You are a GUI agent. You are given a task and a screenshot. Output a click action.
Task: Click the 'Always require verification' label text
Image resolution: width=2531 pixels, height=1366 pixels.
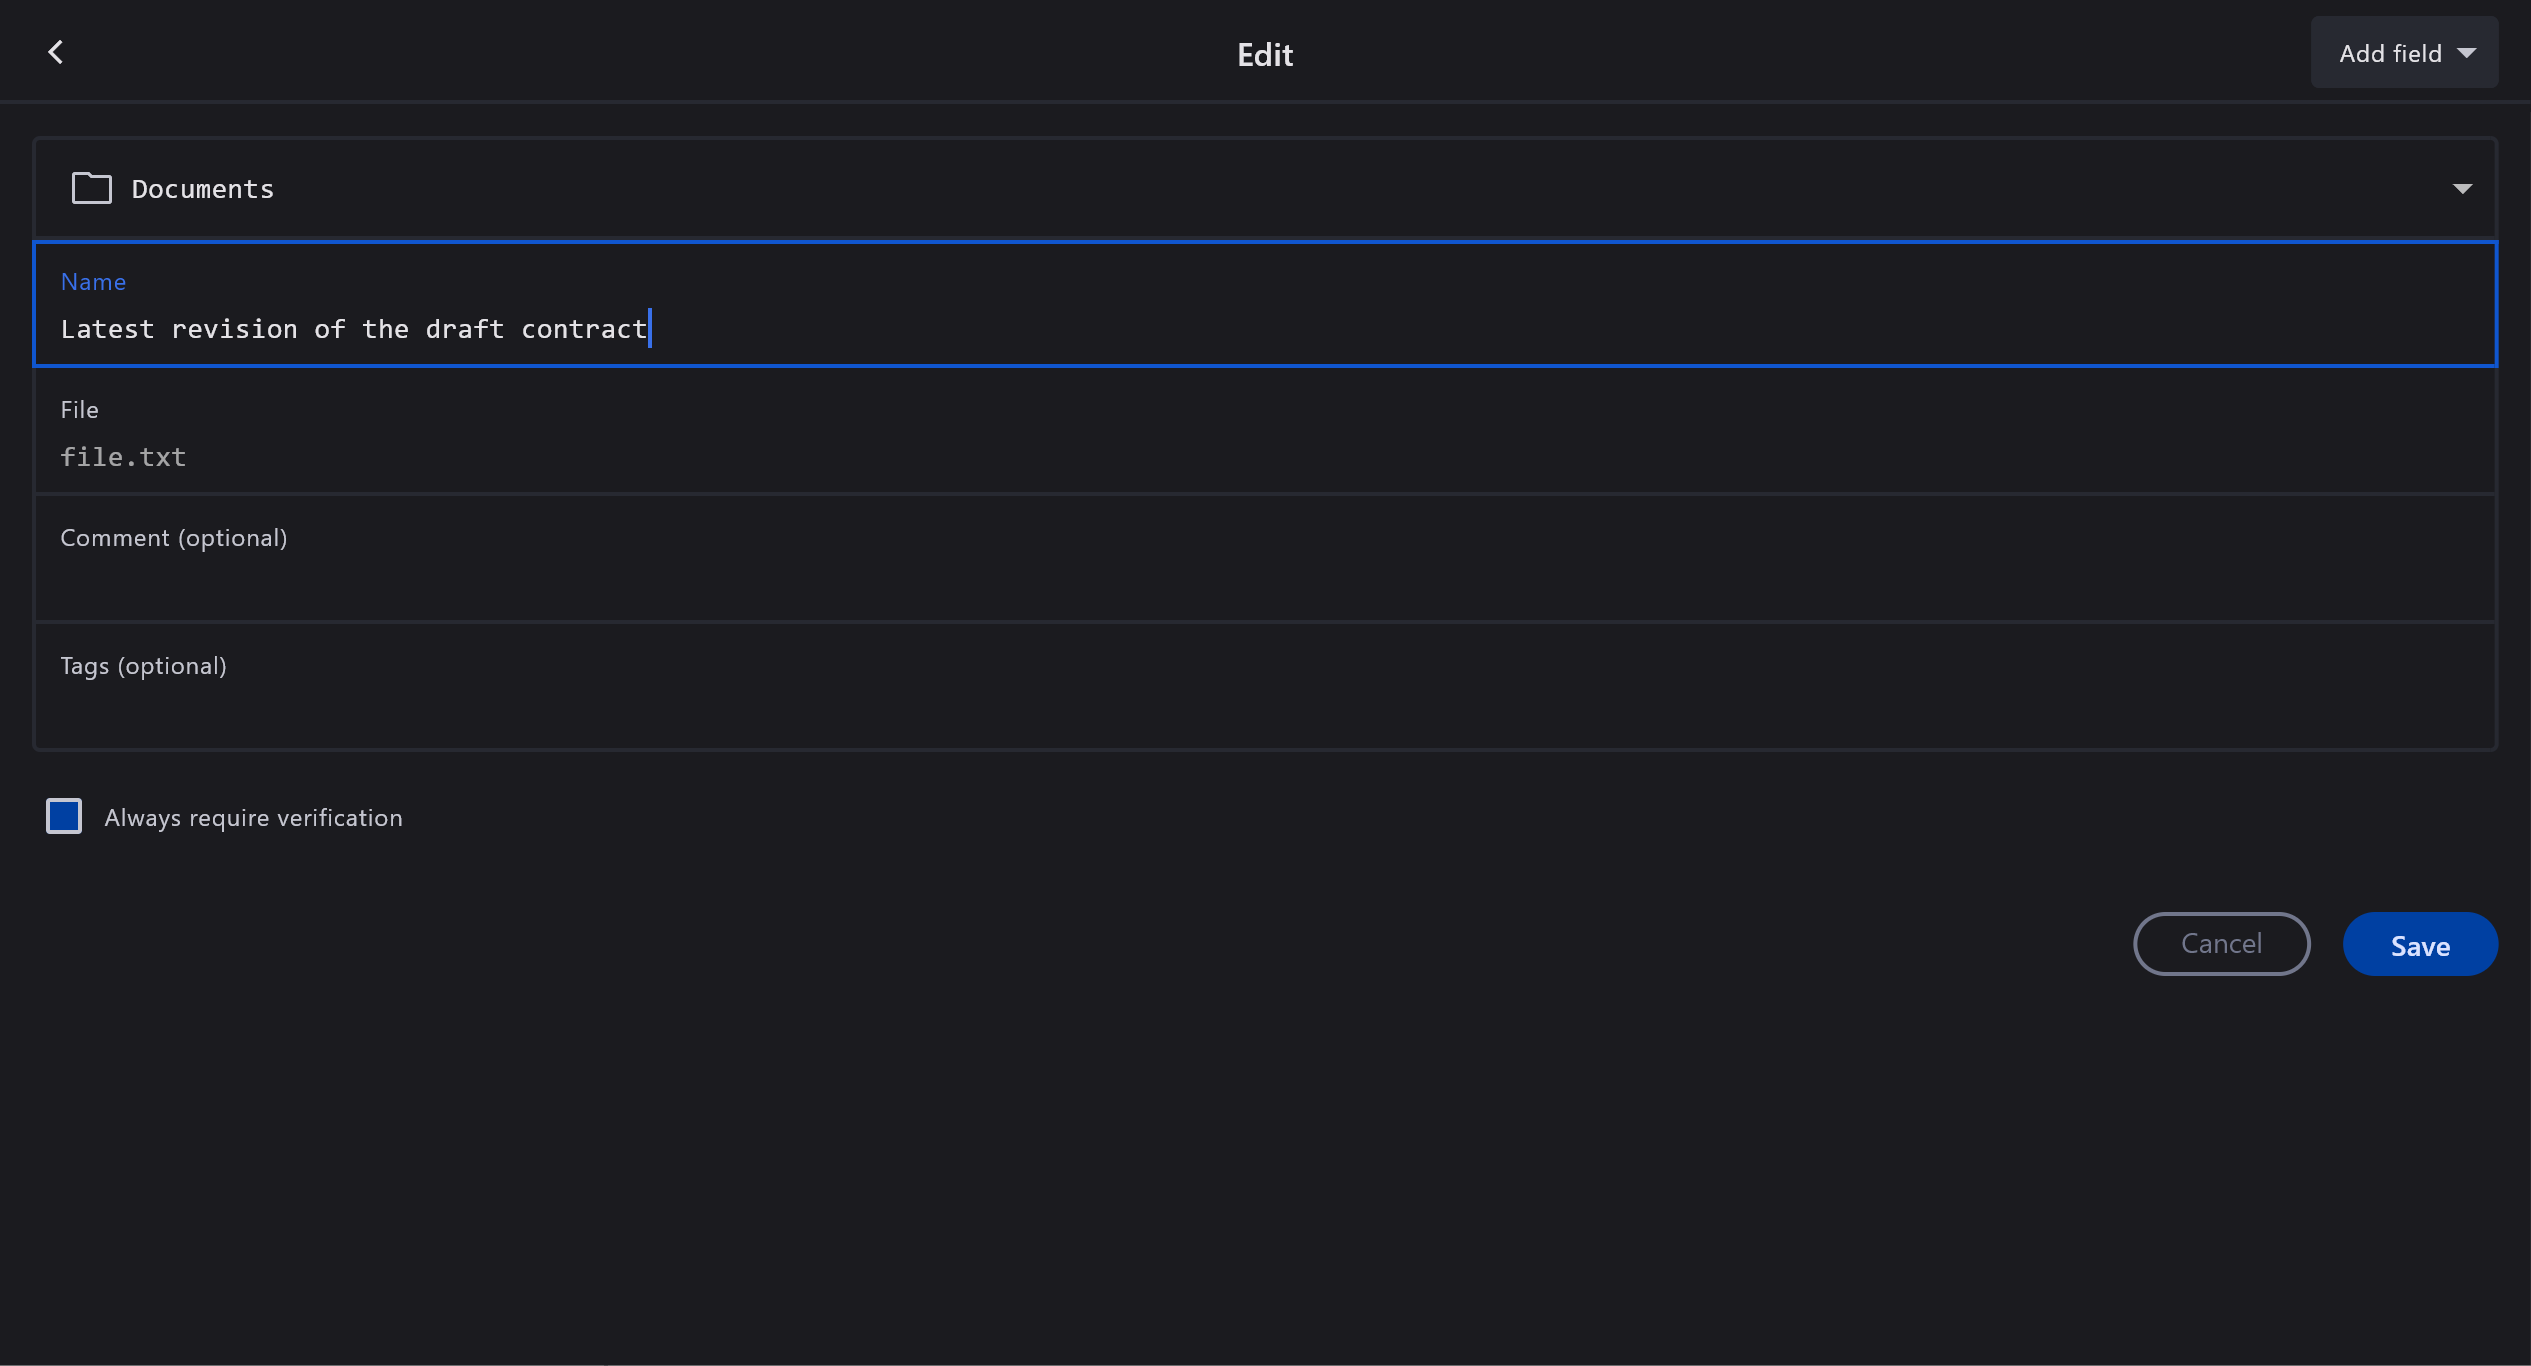coord(253,818)
